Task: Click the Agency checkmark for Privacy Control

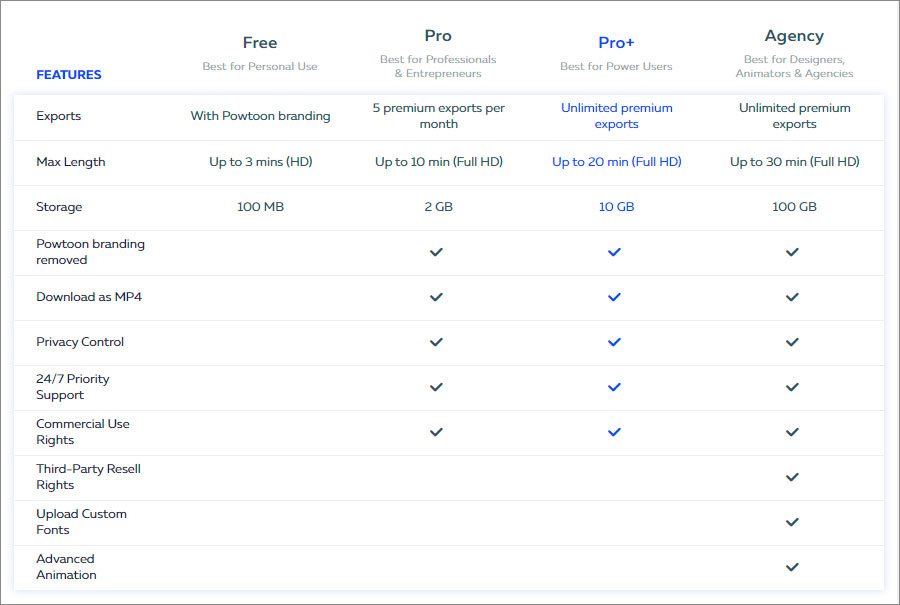Action: pos(792,342)
